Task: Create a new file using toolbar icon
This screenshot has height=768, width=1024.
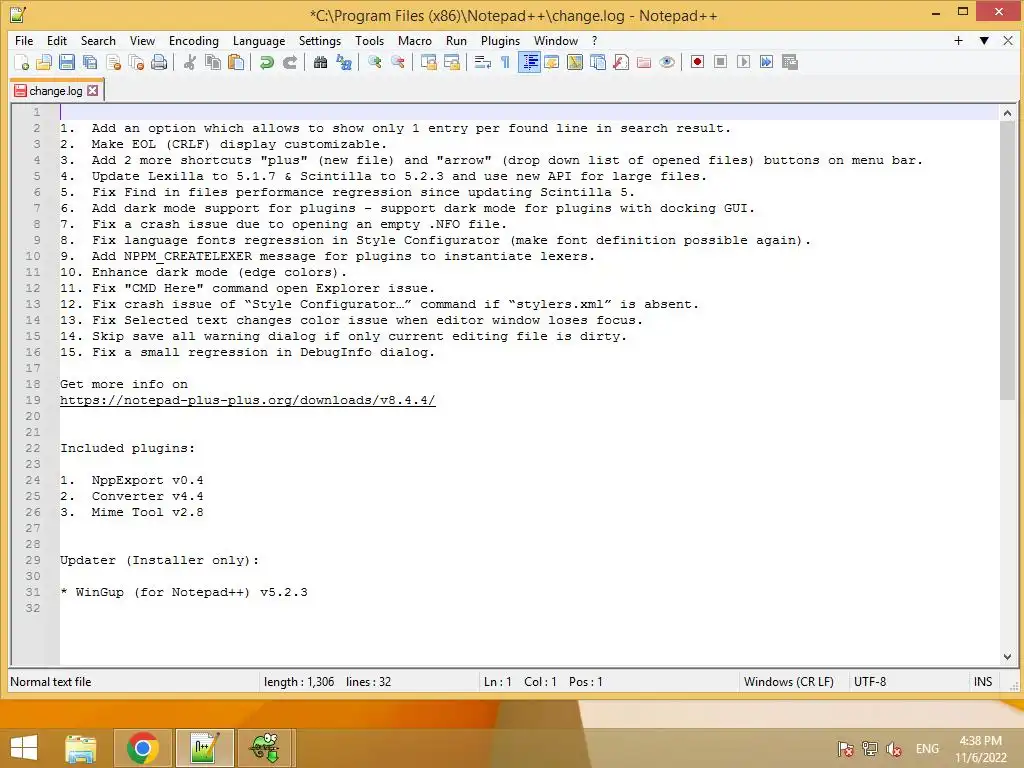Action: click(x=21, y=62)
